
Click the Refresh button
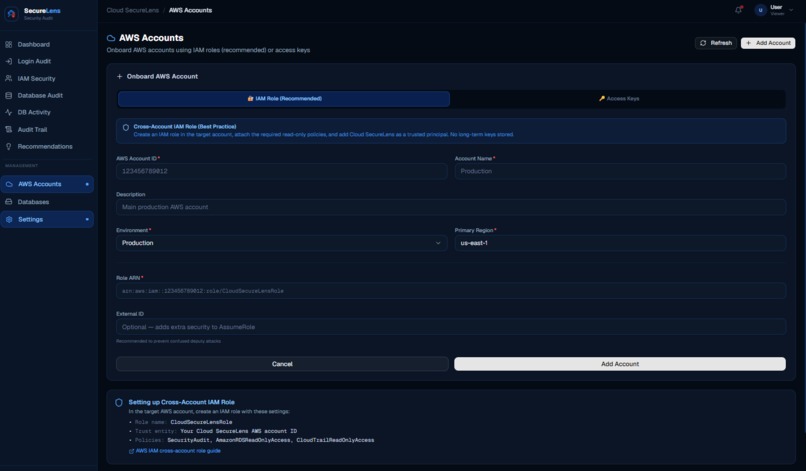716,43
